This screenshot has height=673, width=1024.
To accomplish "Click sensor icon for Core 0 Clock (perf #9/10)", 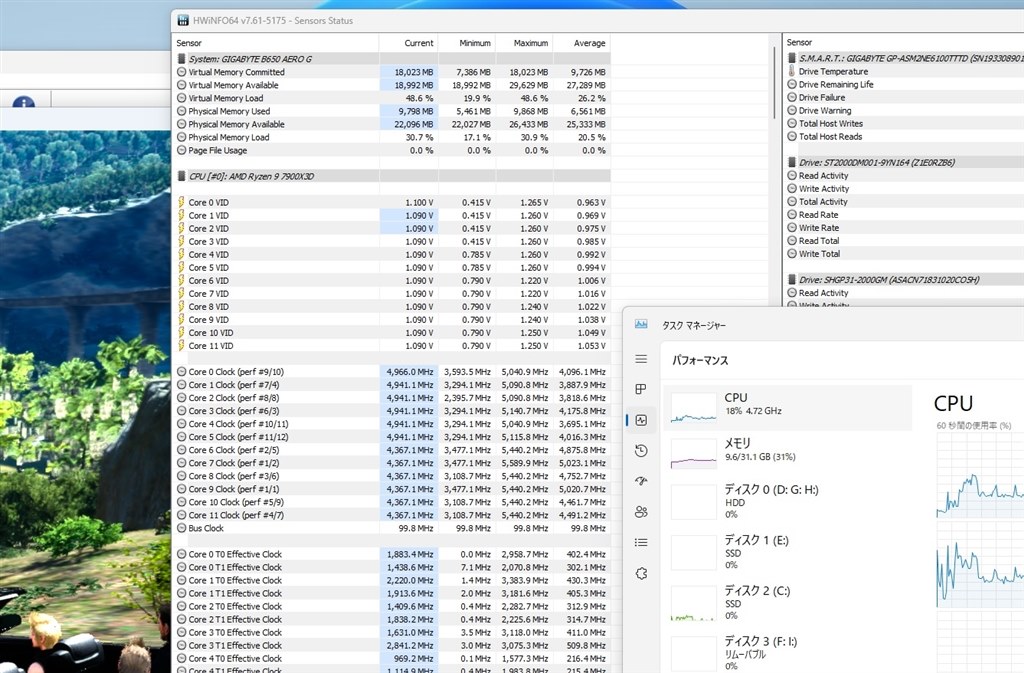I will coord(182,372).
